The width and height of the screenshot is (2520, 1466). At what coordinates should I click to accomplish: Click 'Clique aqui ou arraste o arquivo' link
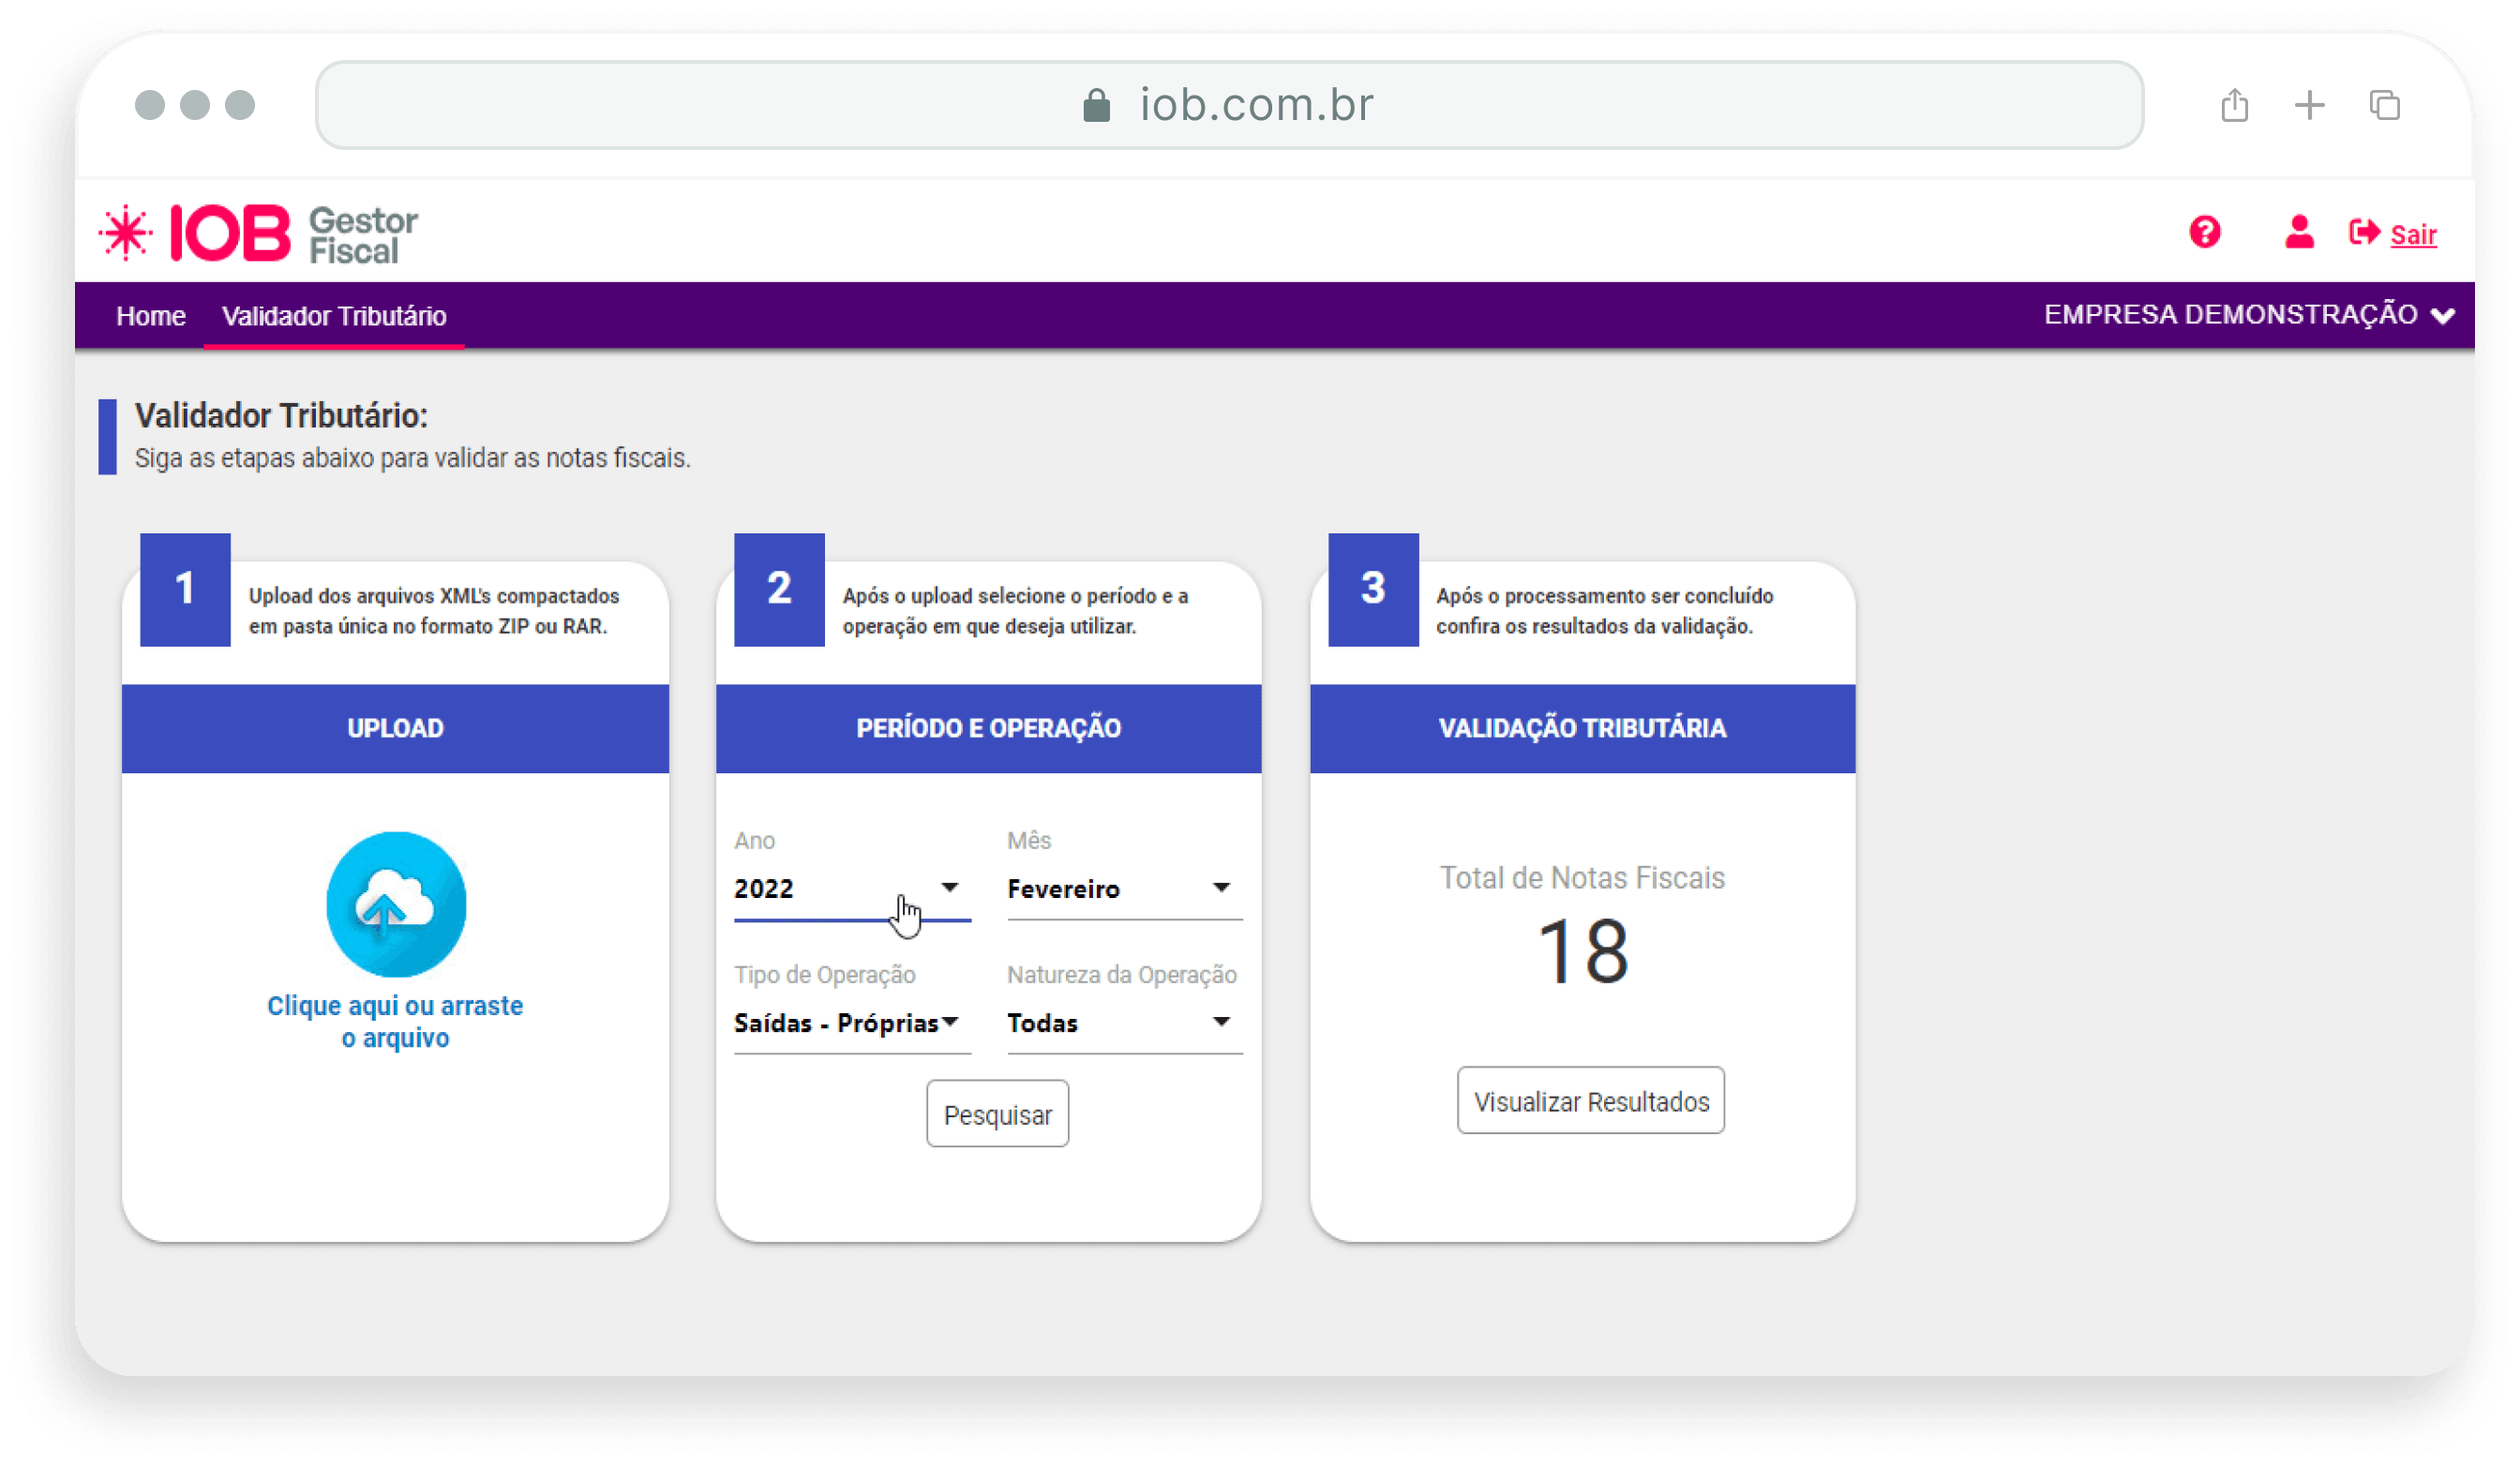[x=395, y=1021]
